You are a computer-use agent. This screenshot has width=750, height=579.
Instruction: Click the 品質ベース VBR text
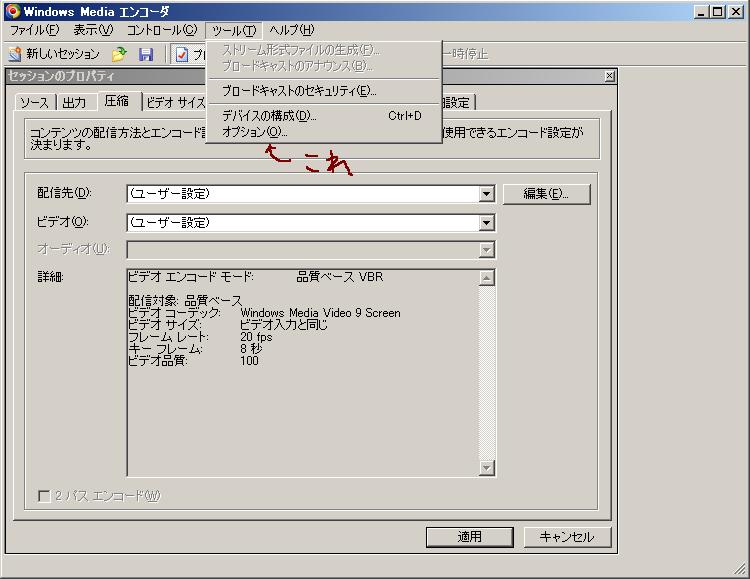click(340, 277)
